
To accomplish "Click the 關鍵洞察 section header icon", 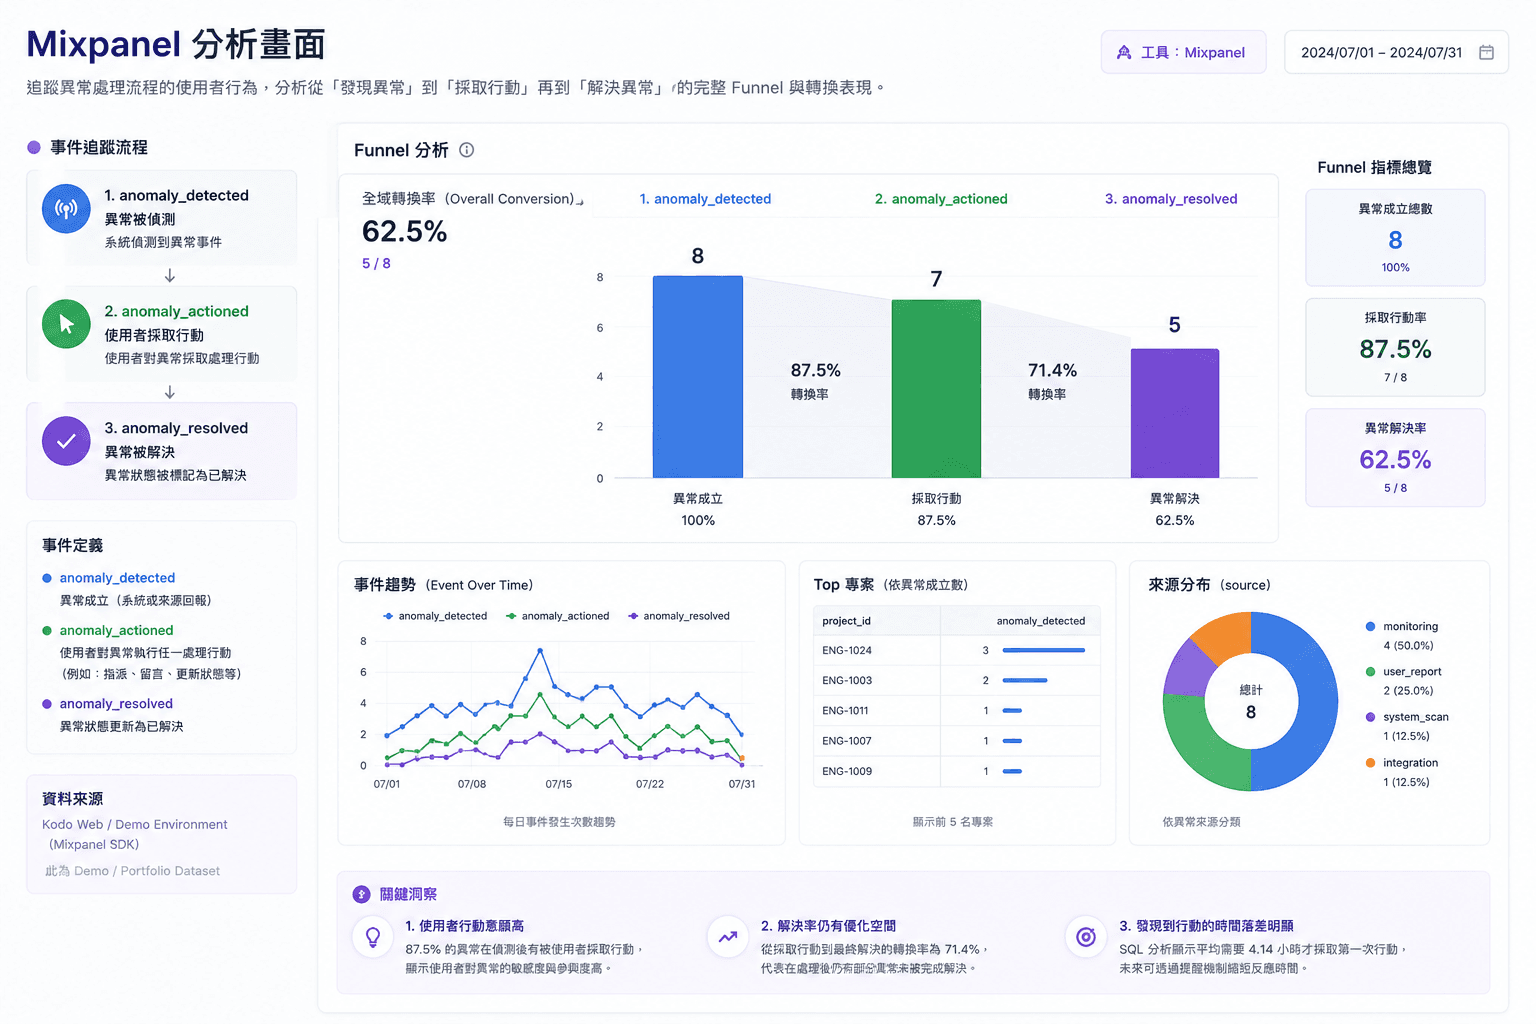I will (361, 894).
